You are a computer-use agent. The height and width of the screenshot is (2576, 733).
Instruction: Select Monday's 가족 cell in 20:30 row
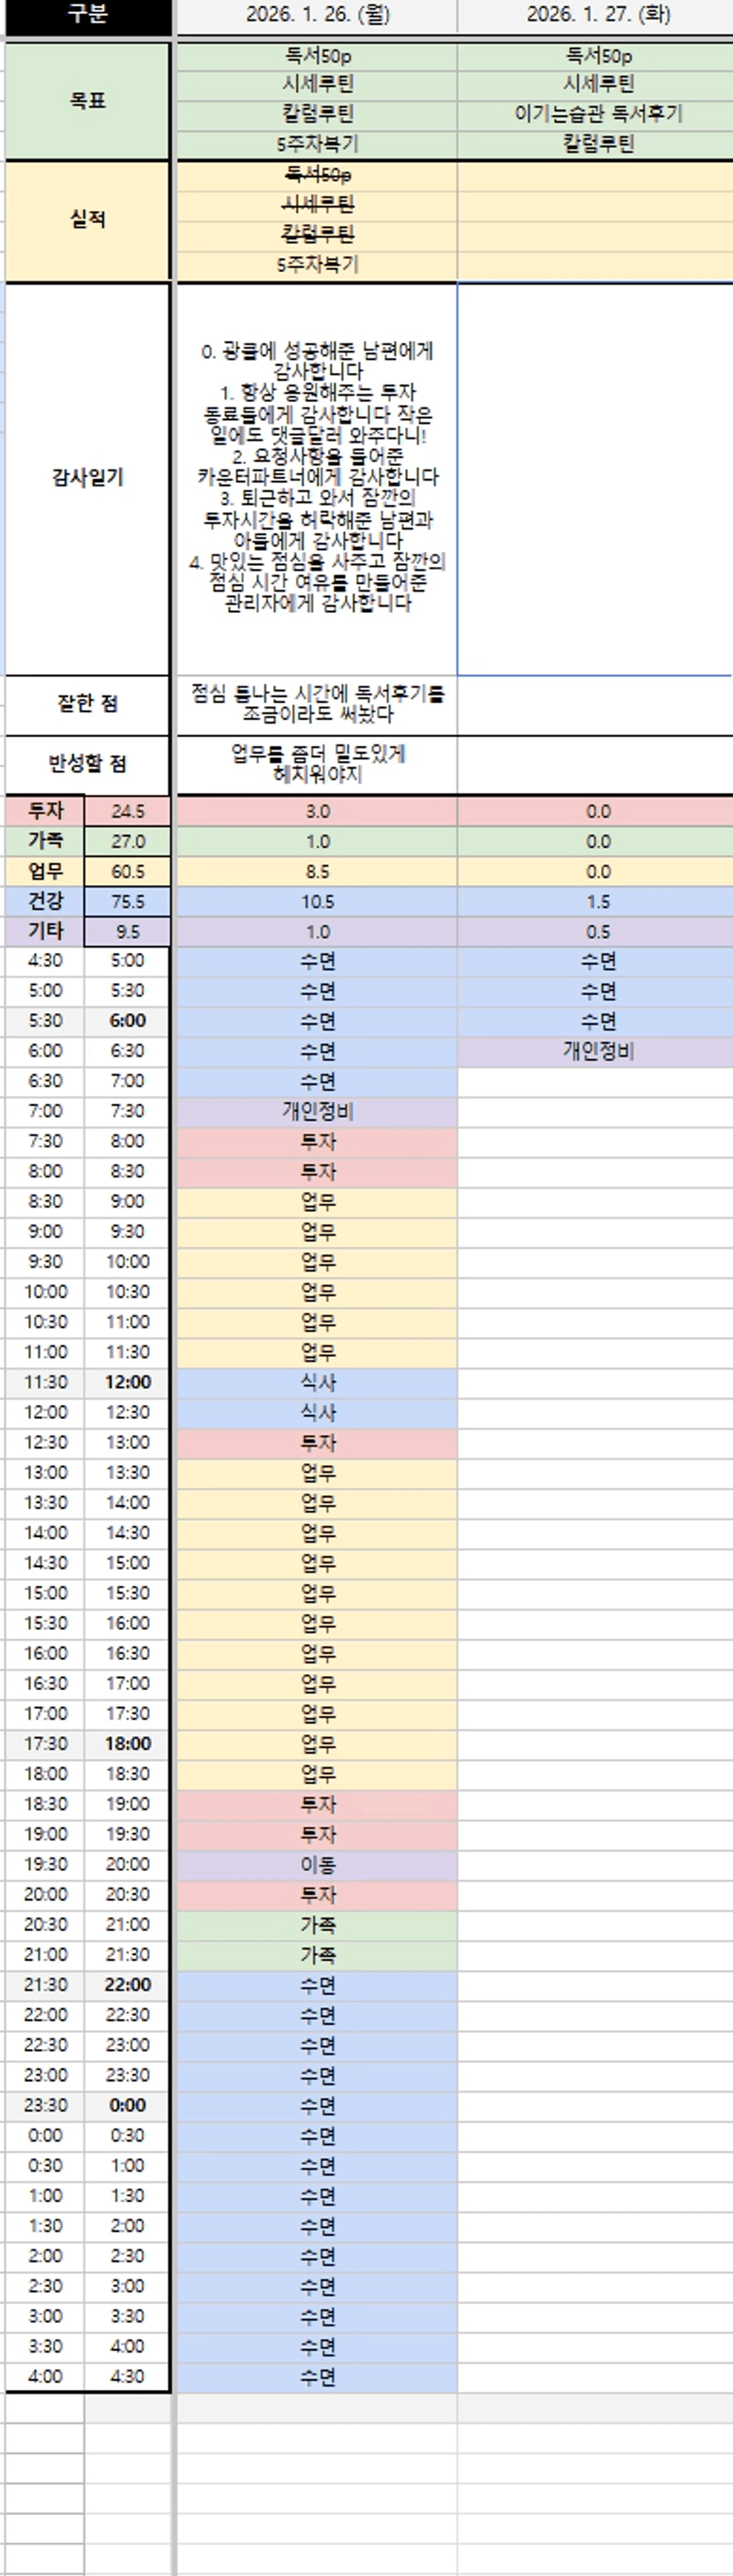317,1925
